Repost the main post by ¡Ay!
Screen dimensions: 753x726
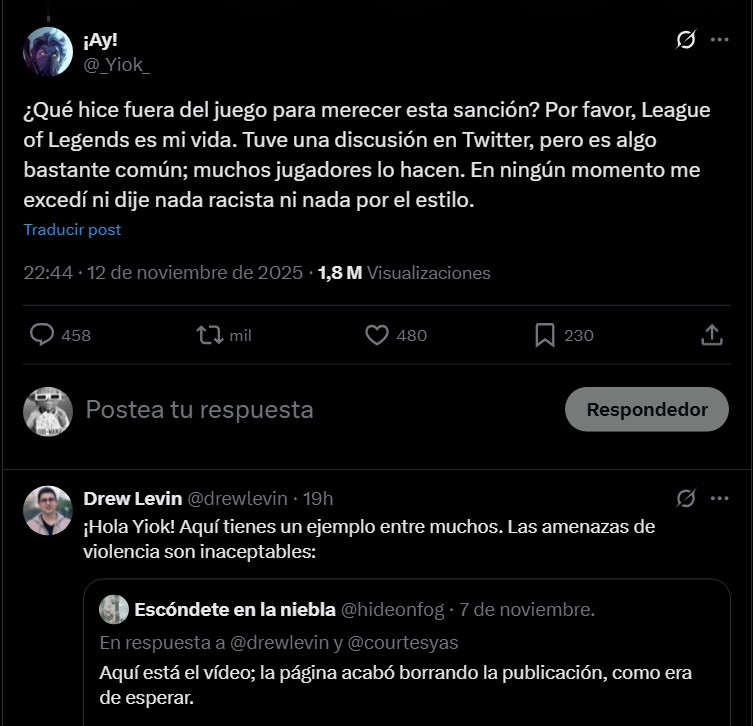click(x=210, y=335)
